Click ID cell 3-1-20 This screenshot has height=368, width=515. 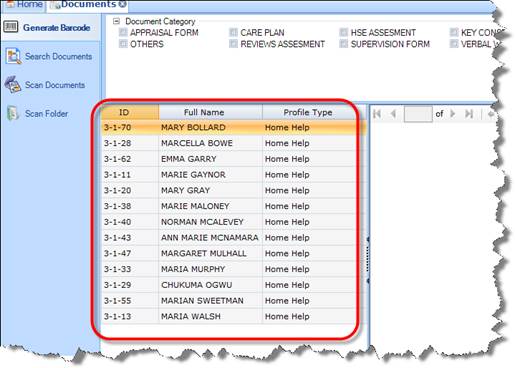coord(130,190)
